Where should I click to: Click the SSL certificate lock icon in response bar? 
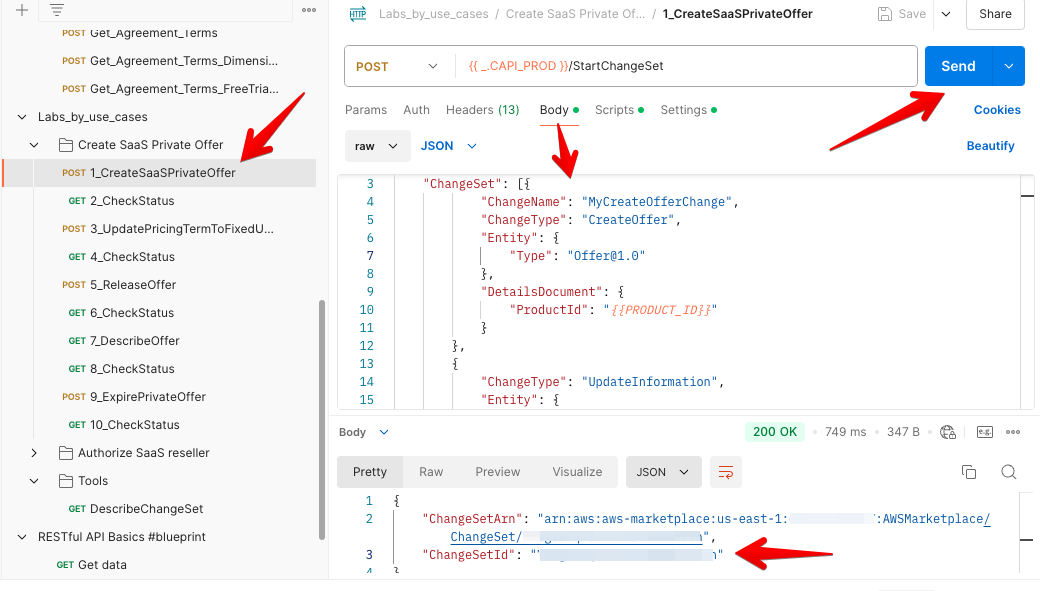coord(948,431)
